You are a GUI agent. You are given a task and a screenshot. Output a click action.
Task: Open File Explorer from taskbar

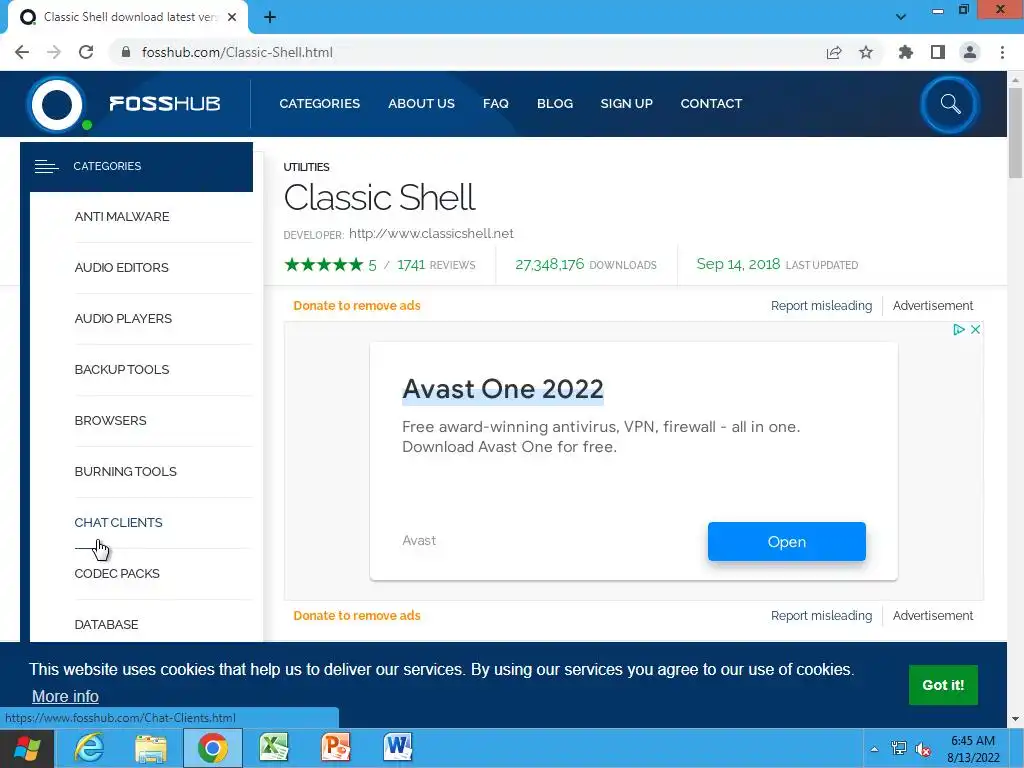[x=151, y=748]
